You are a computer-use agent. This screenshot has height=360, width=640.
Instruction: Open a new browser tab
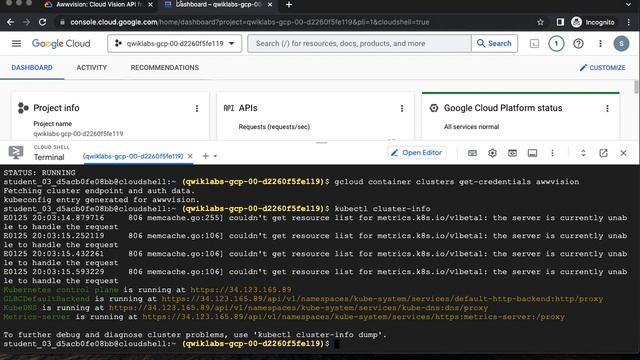tap(289, 4)
